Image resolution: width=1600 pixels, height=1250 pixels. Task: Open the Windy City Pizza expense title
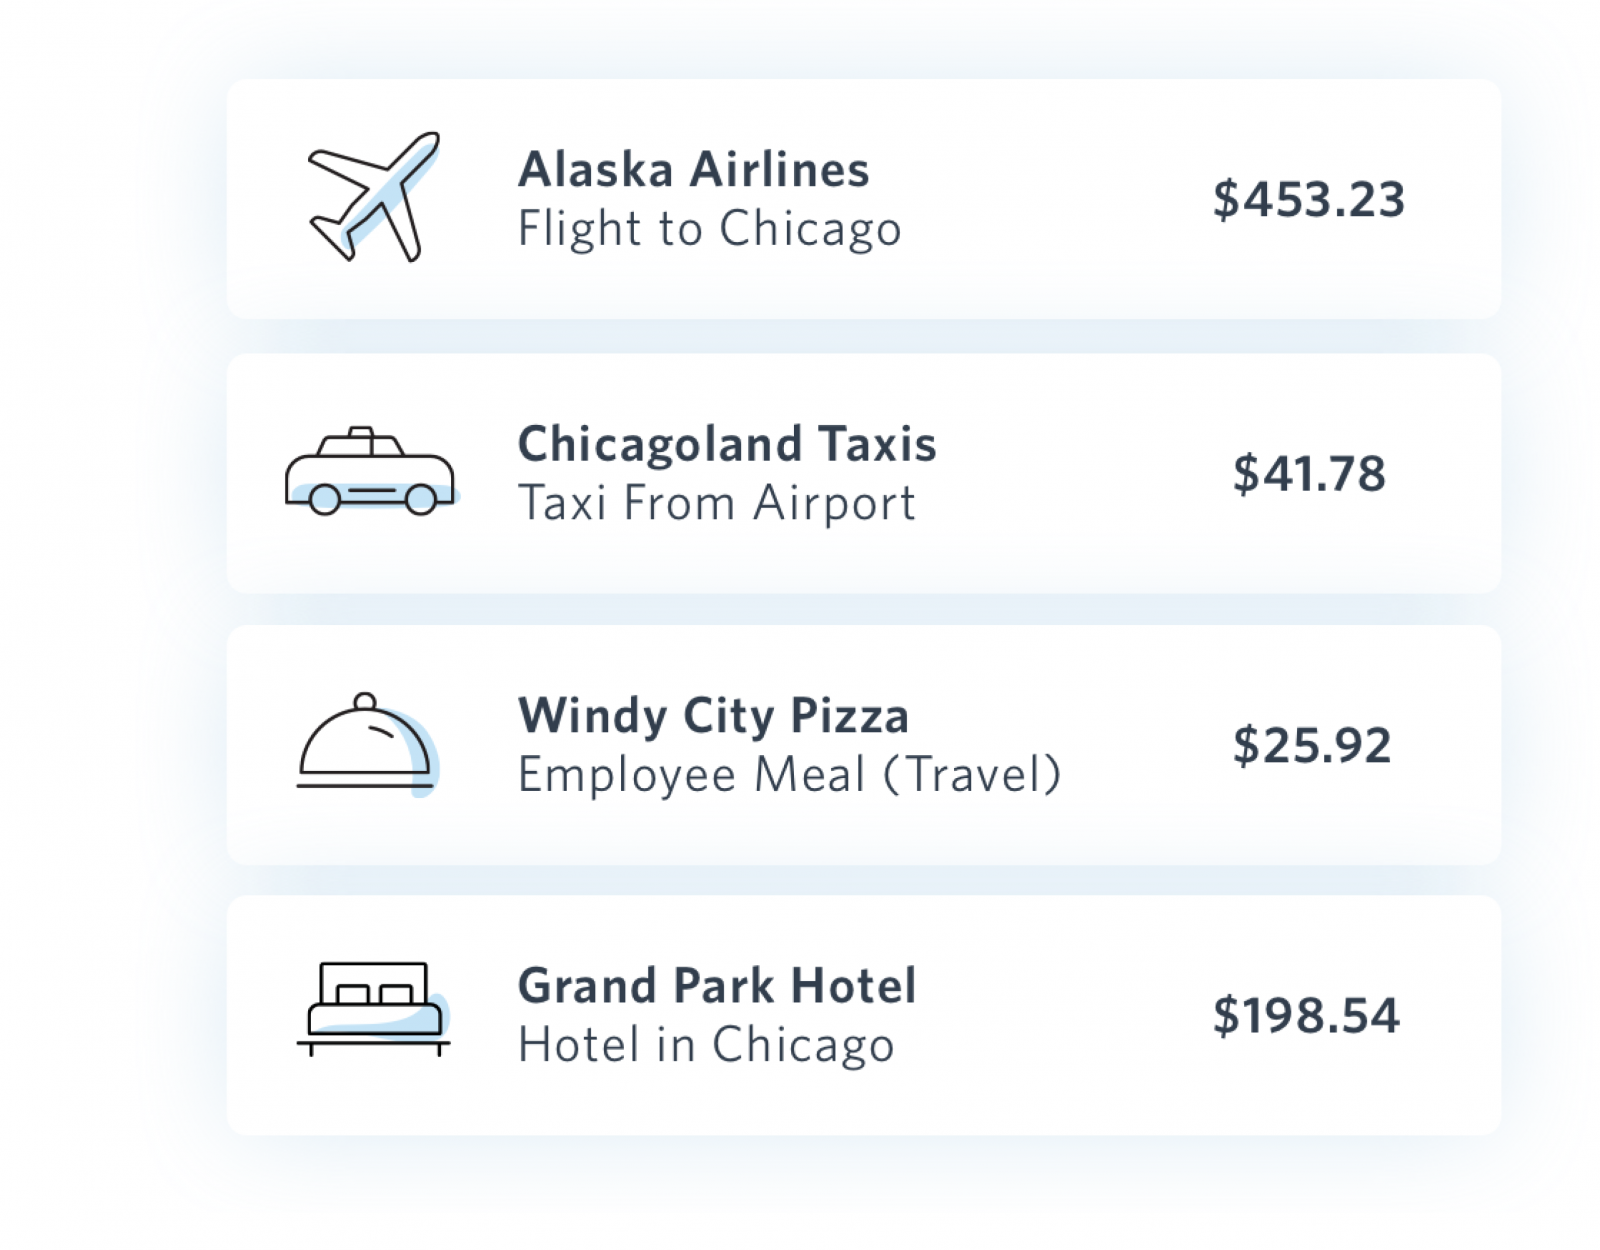(714, 716)
